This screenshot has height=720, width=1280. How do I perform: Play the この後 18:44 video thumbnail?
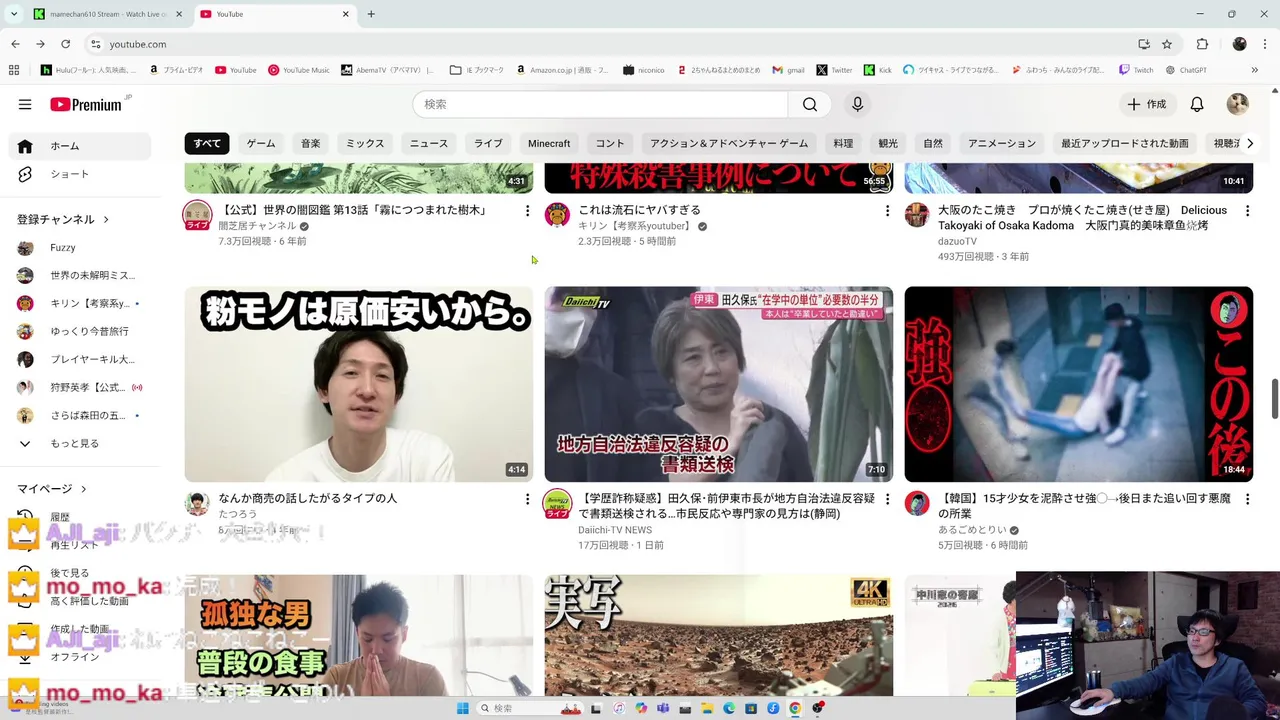pyautogui.click(x=1079, y=384)
